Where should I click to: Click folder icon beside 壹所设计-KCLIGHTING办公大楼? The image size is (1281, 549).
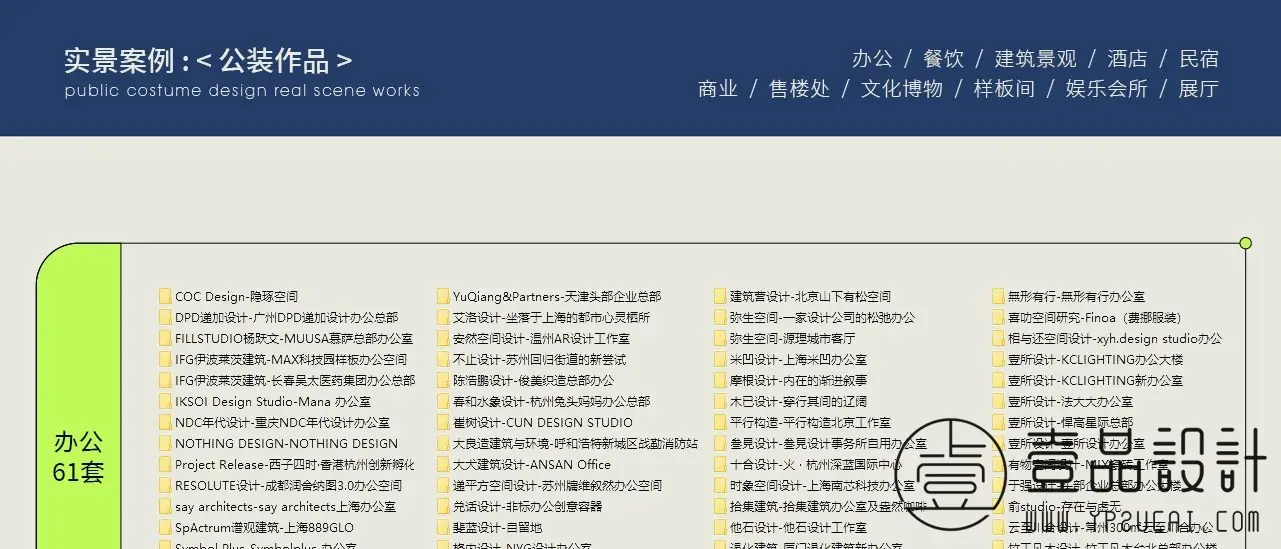998,359
